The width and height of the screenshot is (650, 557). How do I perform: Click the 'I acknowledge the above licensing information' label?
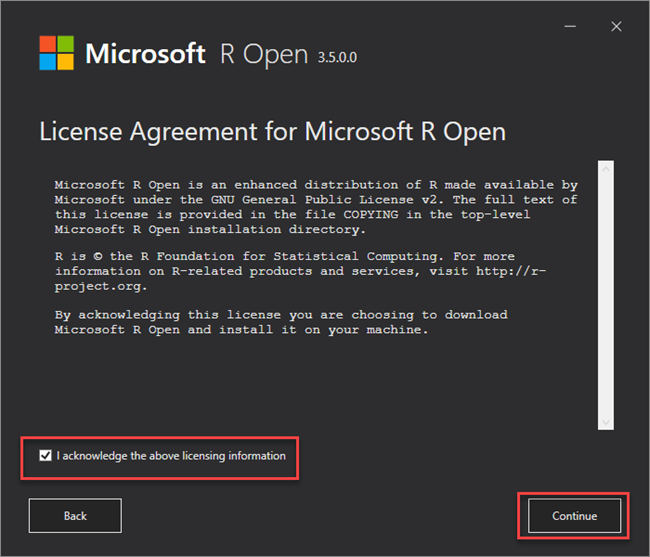[171, 456]
